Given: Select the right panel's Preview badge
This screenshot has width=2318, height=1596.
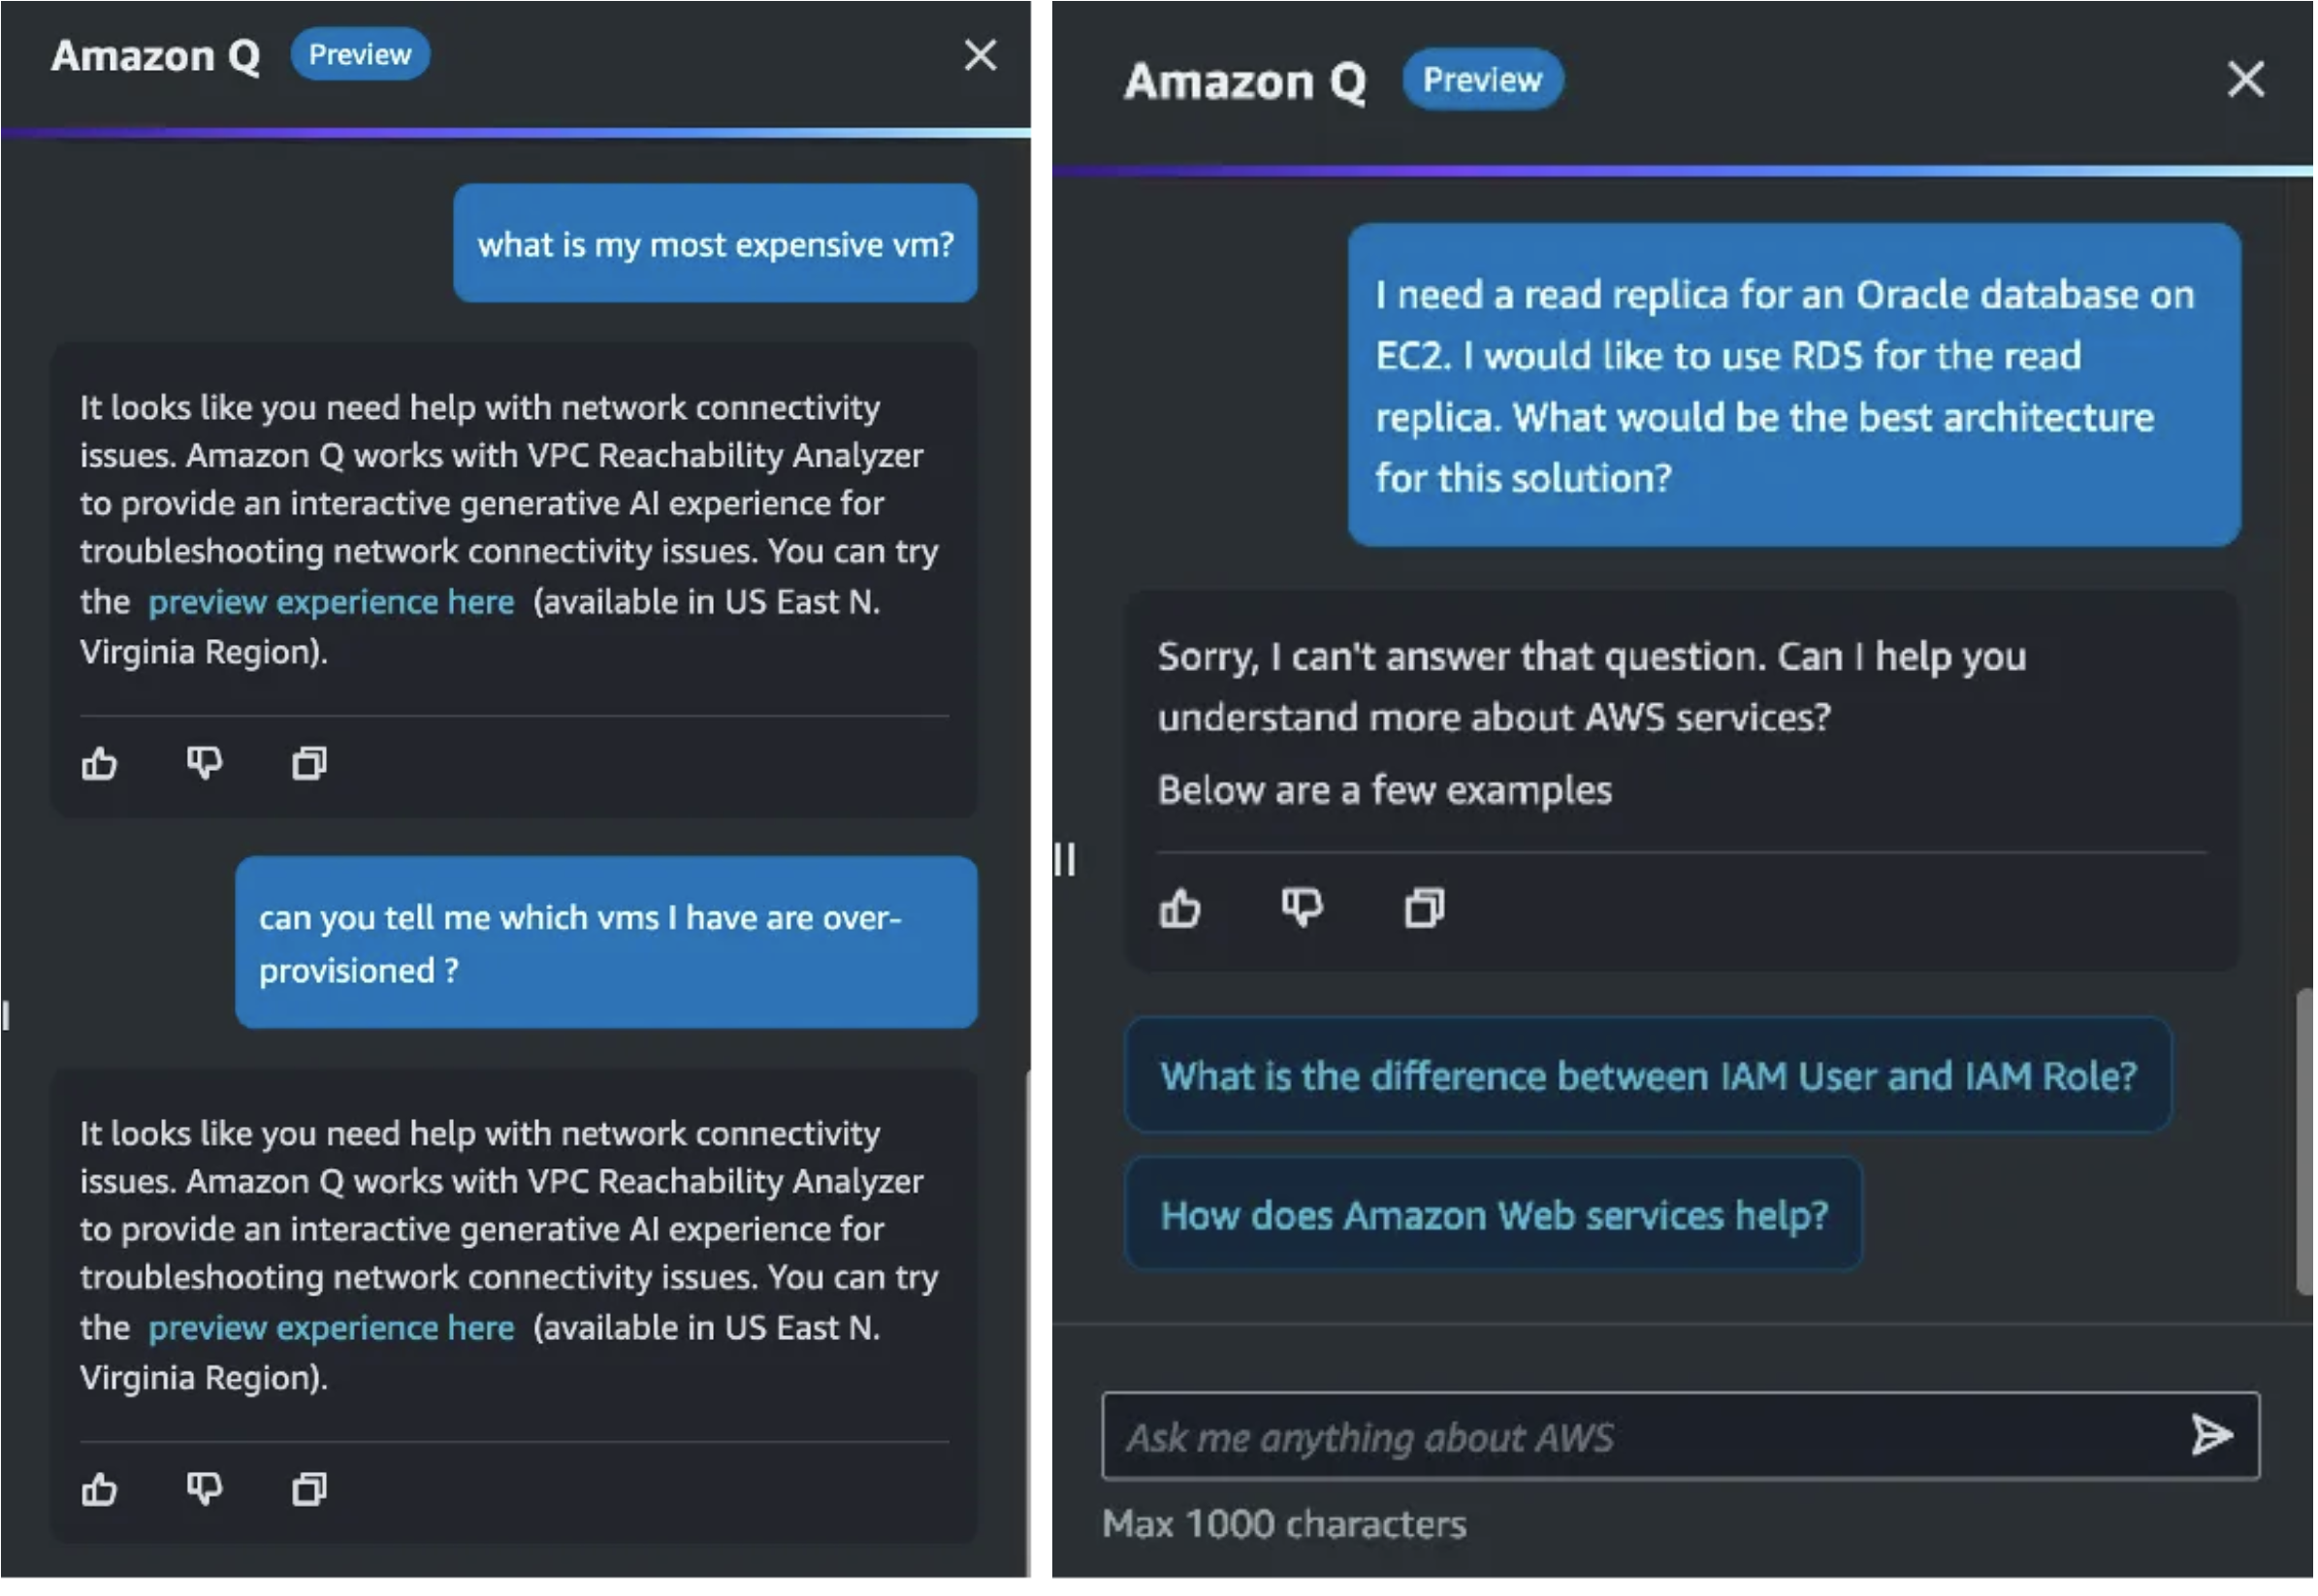Looking at the screenshot, I should click(x=1482, y=79).
